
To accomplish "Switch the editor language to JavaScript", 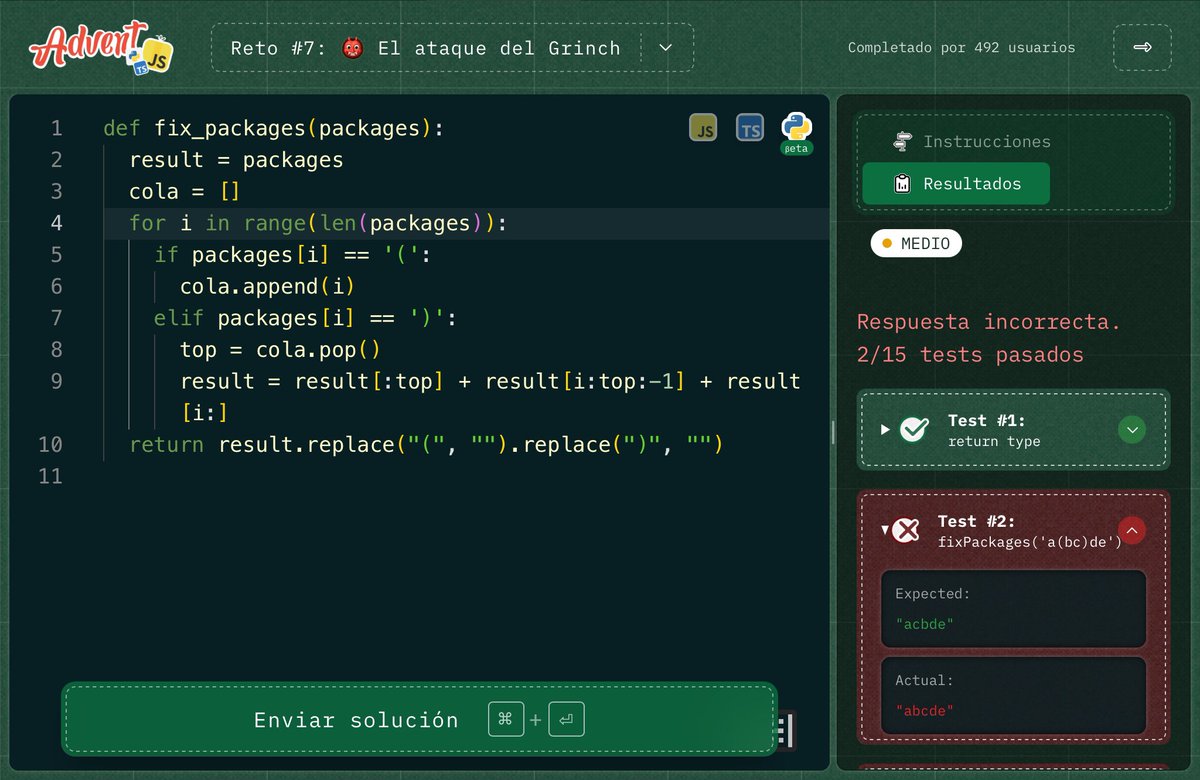I will click(703, 127).
